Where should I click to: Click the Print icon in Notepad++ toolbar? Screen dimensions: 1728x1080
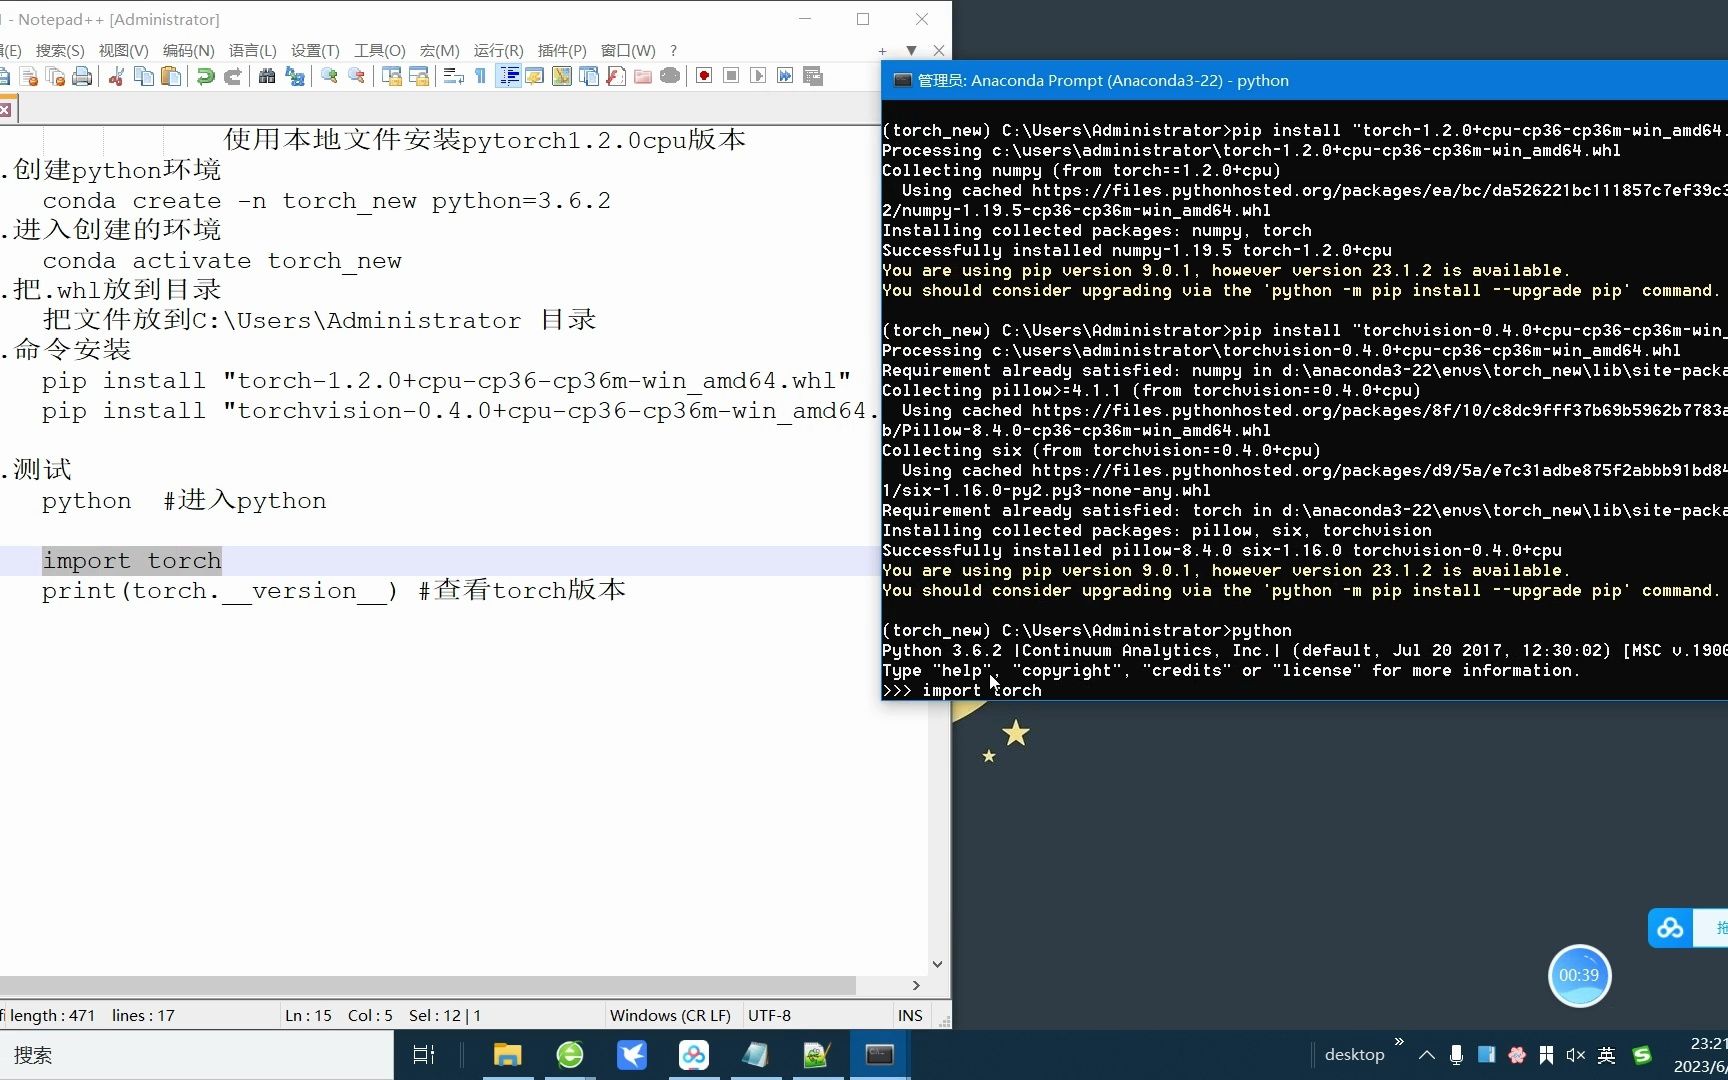pyautogui.click(x=83, y=76)
